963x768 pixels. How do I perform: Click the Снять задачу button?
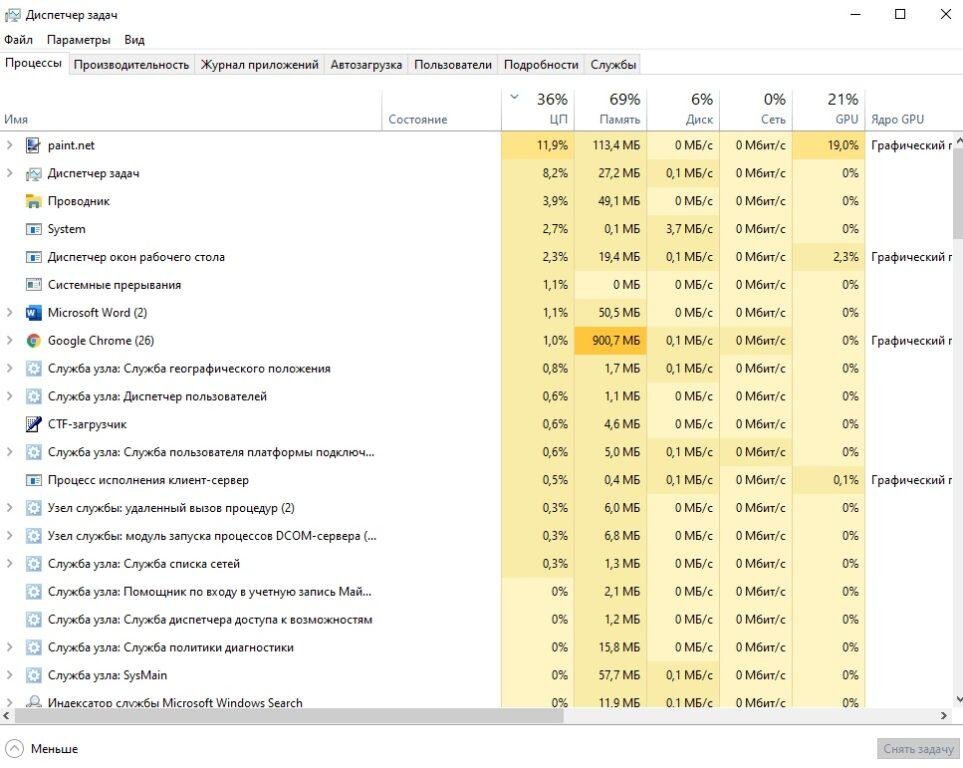click(918, 749)
